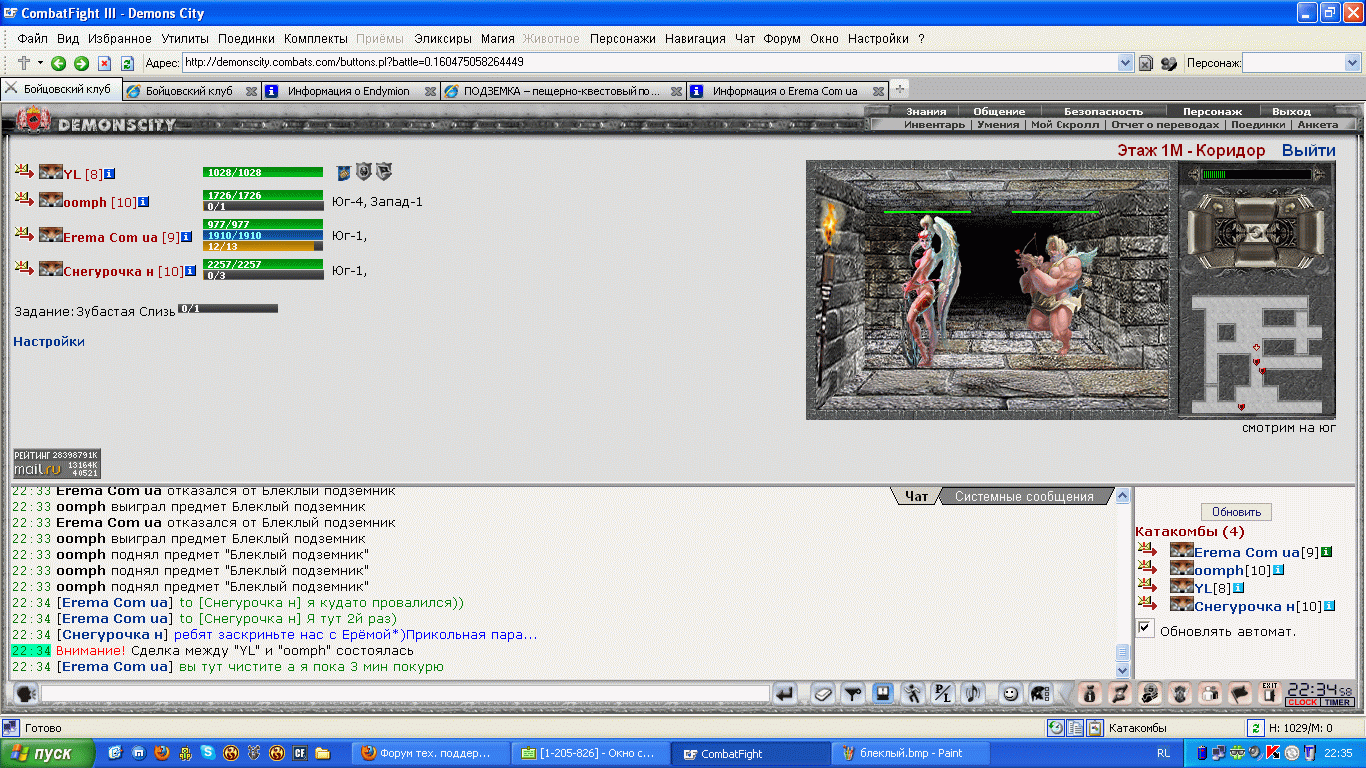Open the Файл menu
This screenshot has width=1366, height=768.
click(x=32, y=39)
